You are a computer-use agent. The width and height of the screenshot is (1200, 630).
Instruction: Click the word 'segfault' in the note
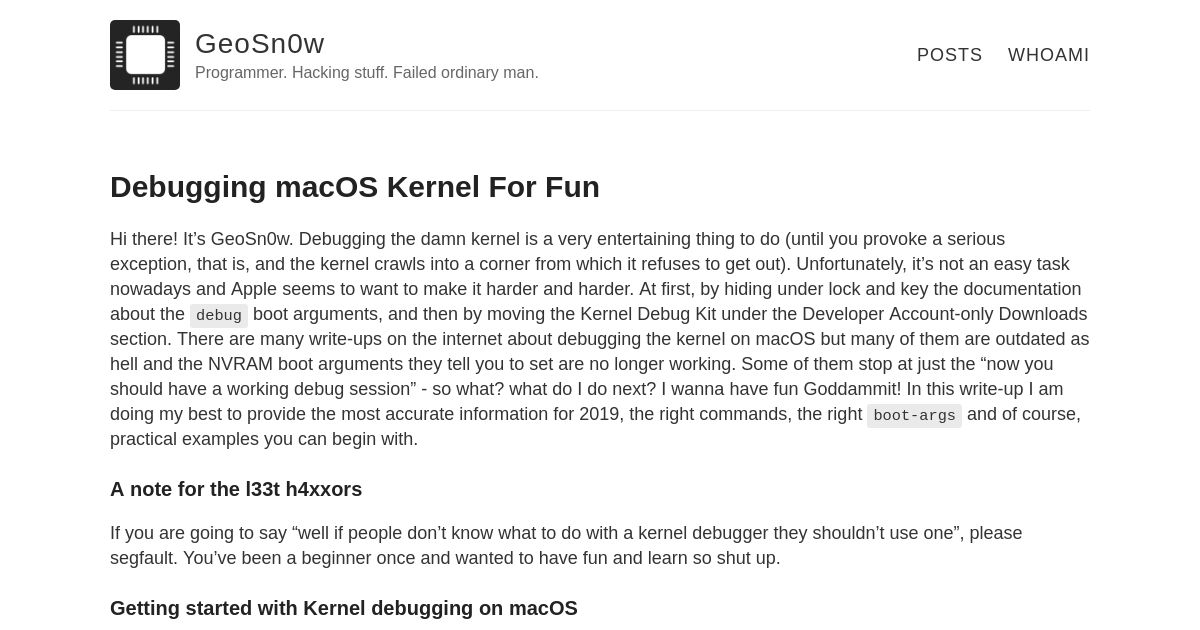click(142, 558)
